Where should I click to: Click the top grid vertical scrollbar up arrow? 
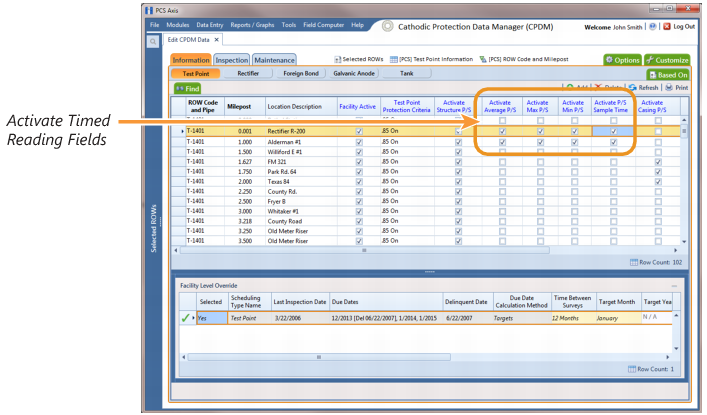[684, 120]
